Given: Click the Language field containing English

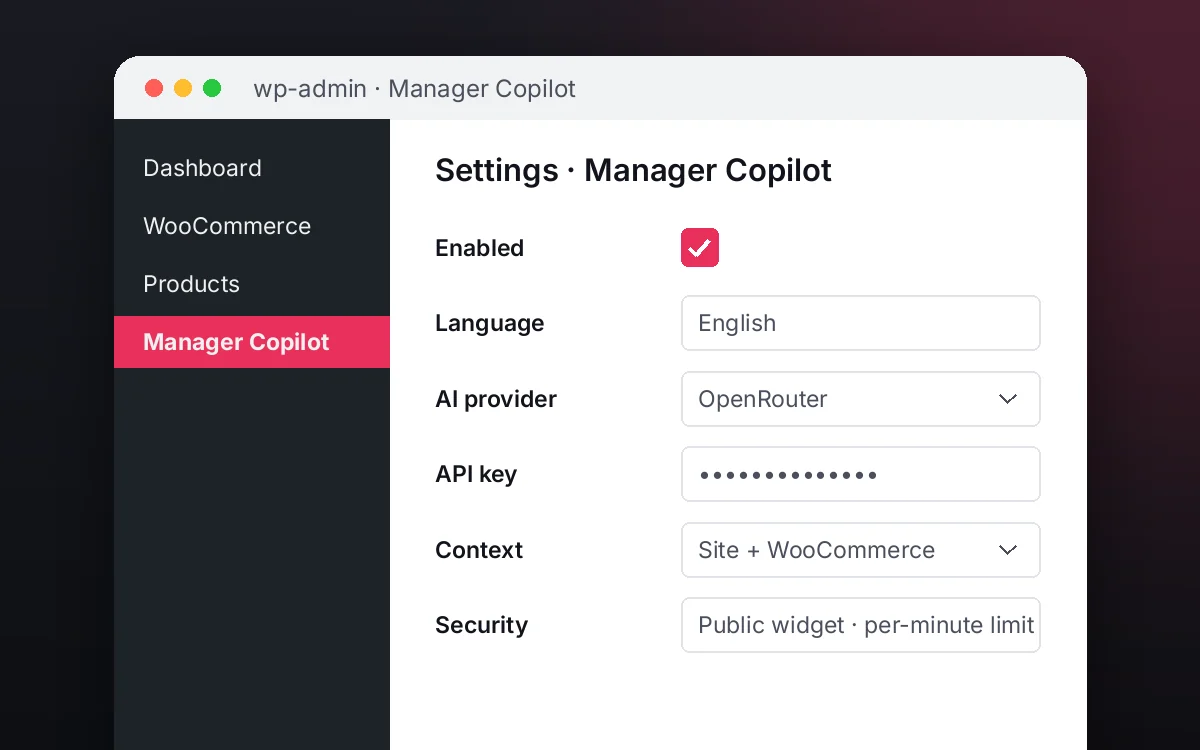Looking at the screenshot, I should [861, 323].
